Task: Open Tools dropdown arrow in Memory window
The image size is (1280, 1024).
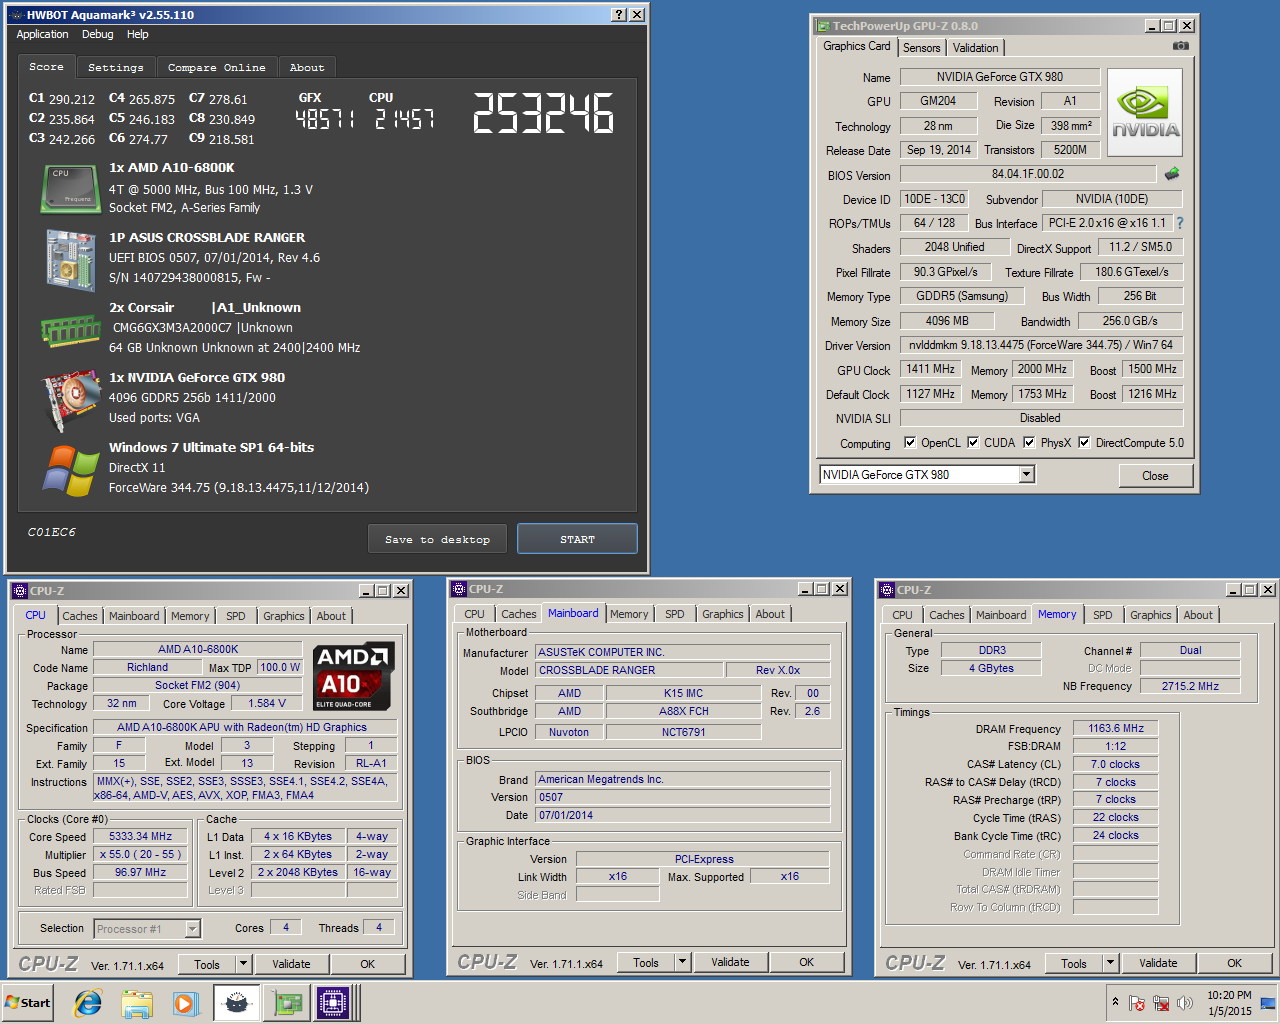Action: (x=1110, y=963)
